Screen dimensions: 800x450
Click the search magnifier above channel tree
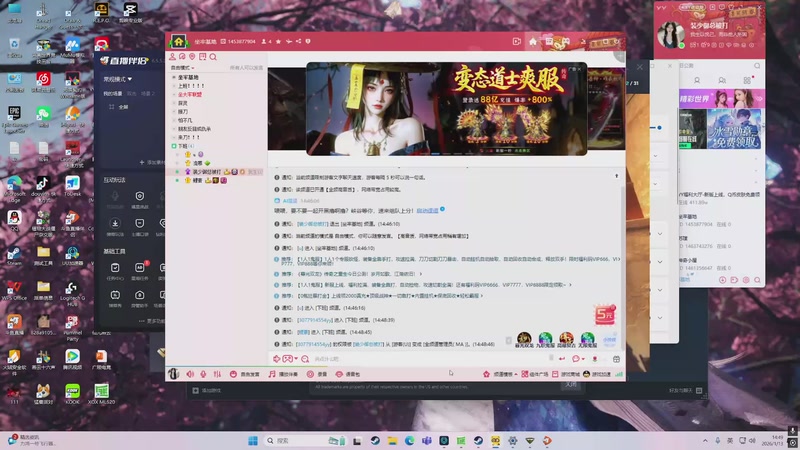coord(213,57)
